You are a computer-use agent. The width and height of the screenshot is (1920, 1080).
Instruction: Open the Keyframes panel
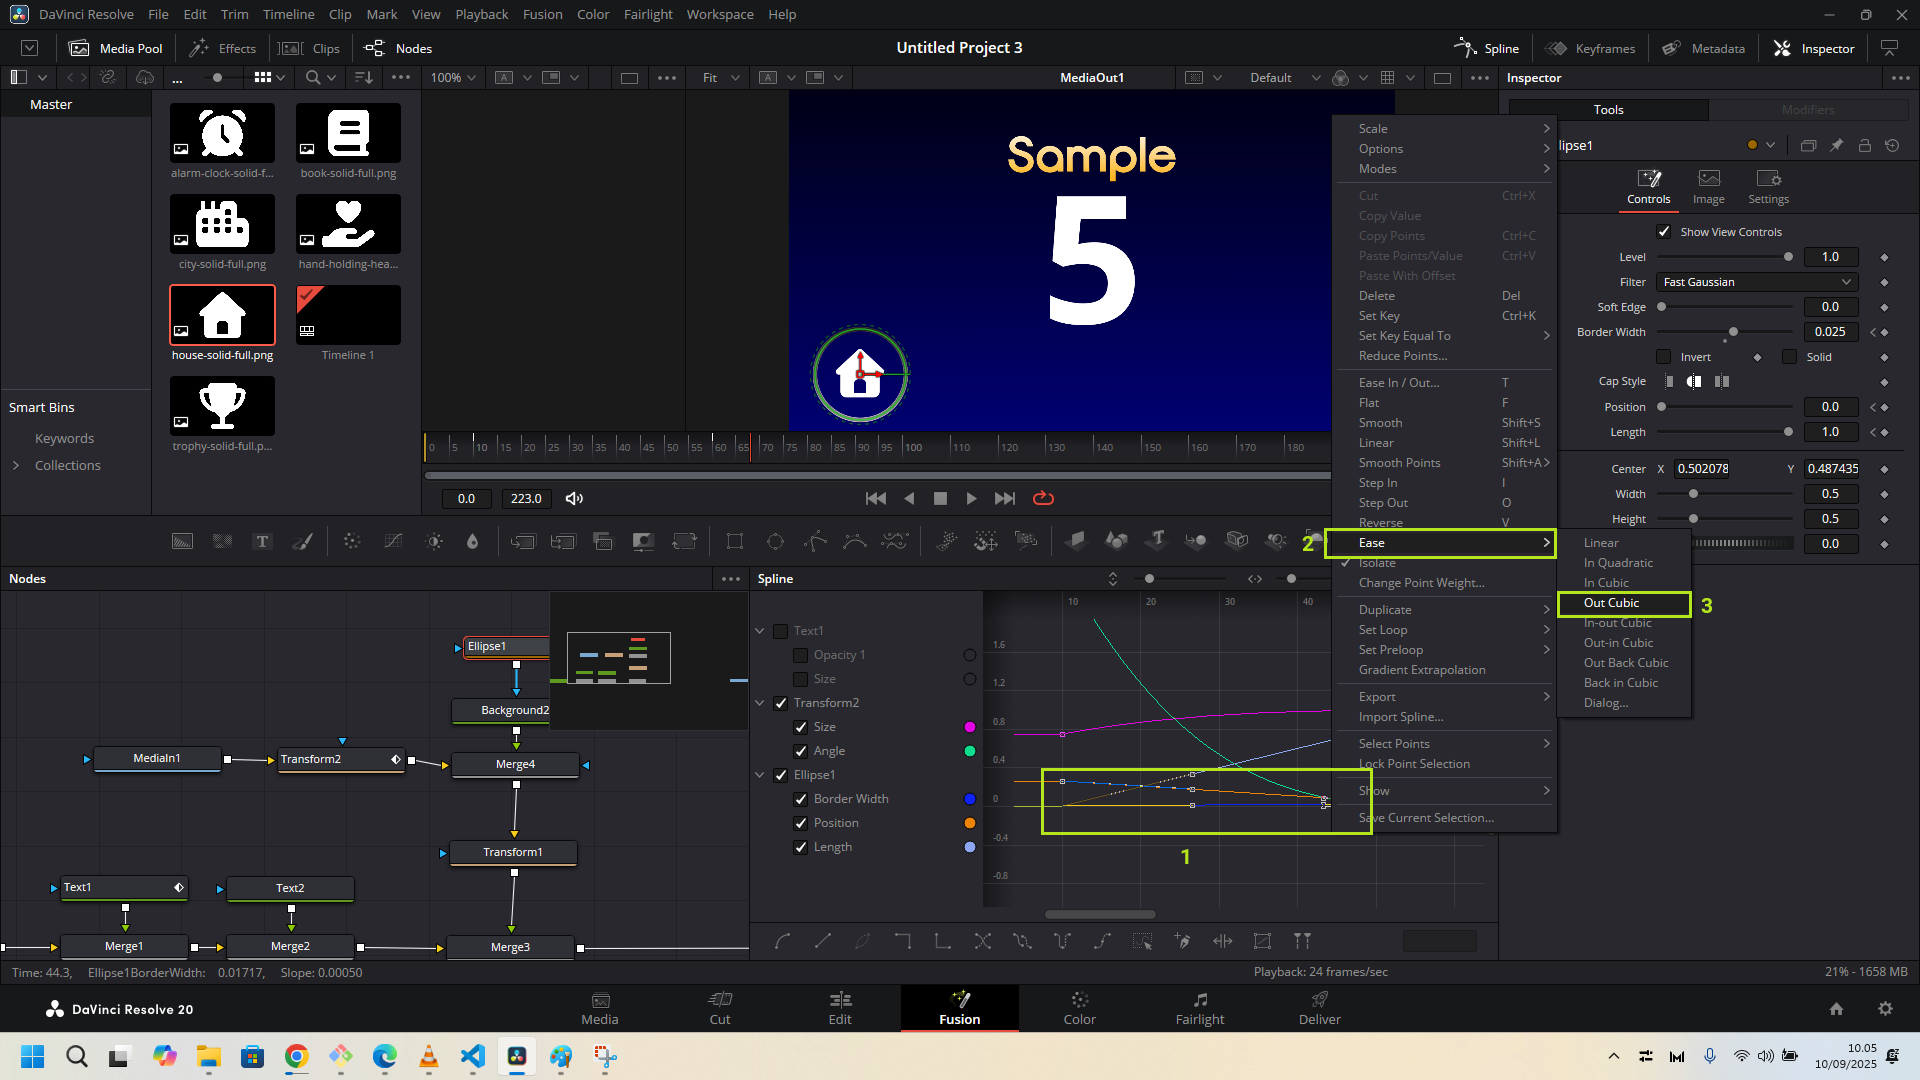(x=1590, y=48)
